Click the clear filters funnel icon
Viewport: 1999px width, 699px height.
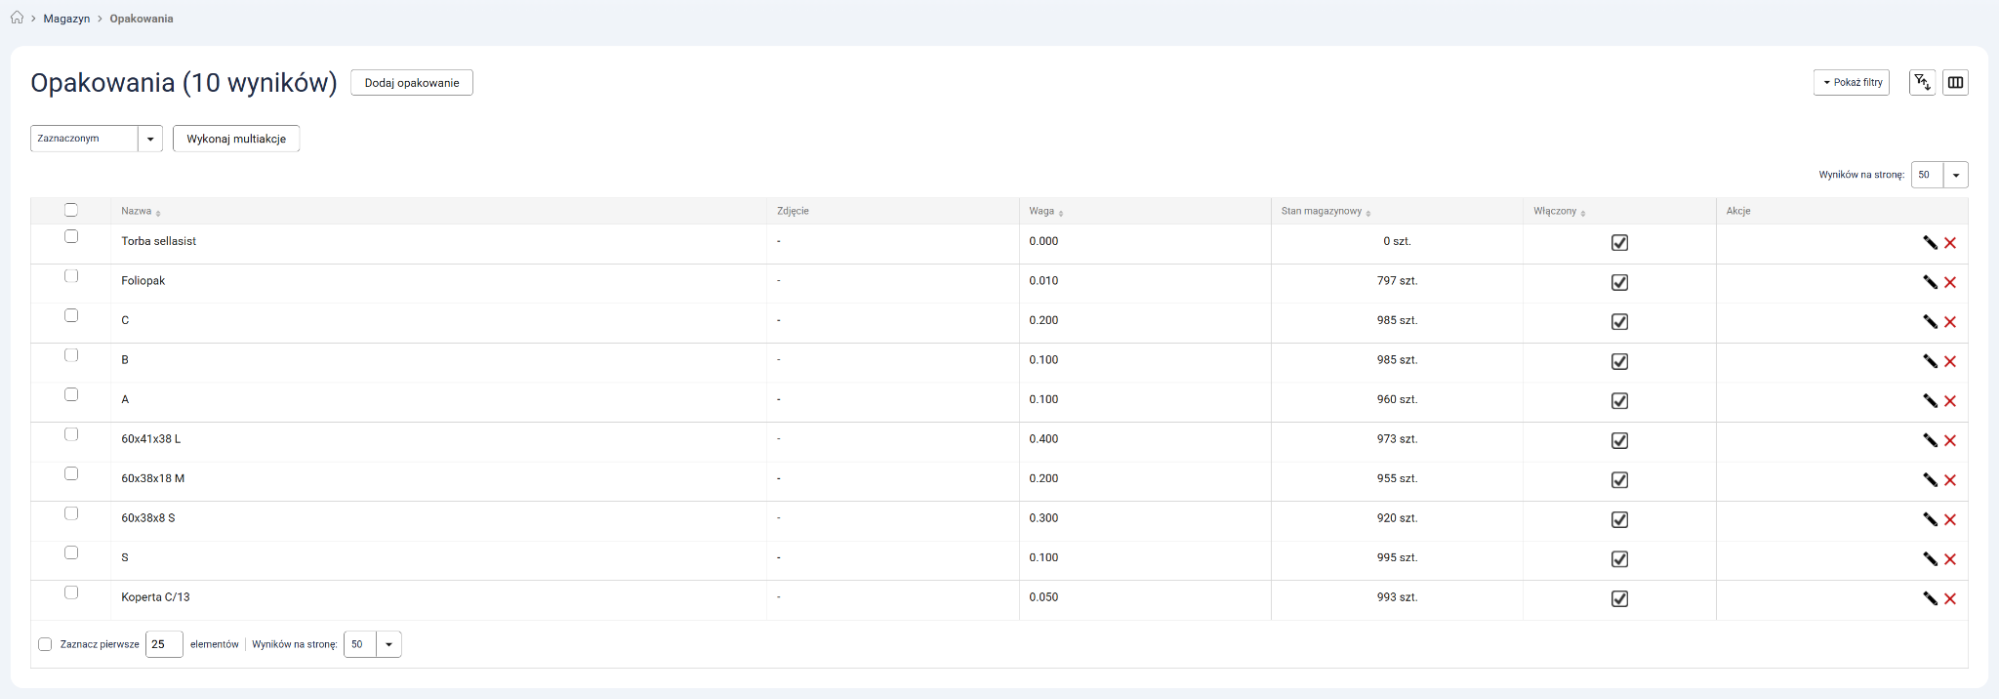point(1921,83)
